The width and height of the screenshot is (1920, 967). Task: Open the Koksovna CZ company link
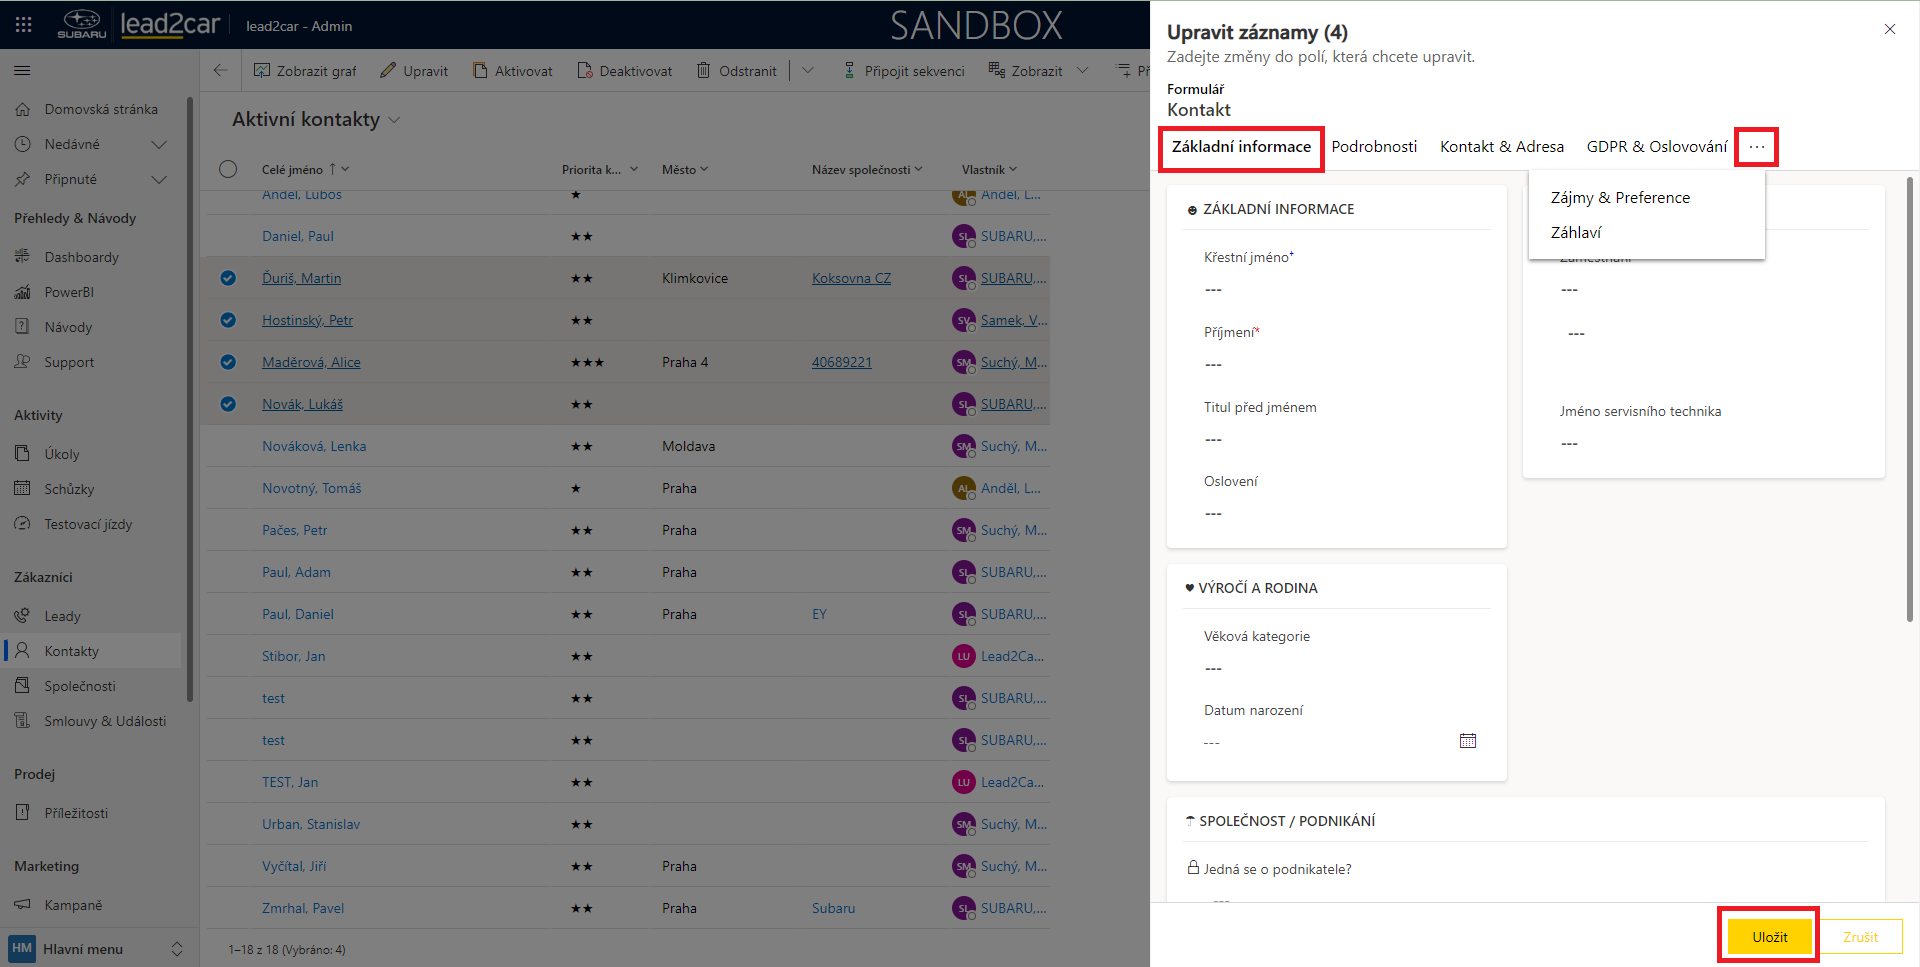tap(851, 279)
